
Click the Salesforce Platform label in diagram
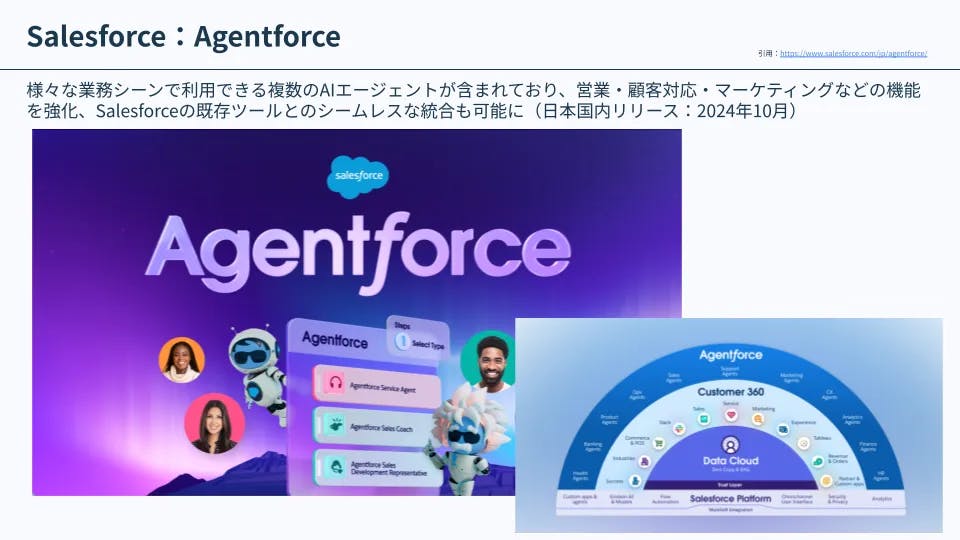[x=730, y=499]
